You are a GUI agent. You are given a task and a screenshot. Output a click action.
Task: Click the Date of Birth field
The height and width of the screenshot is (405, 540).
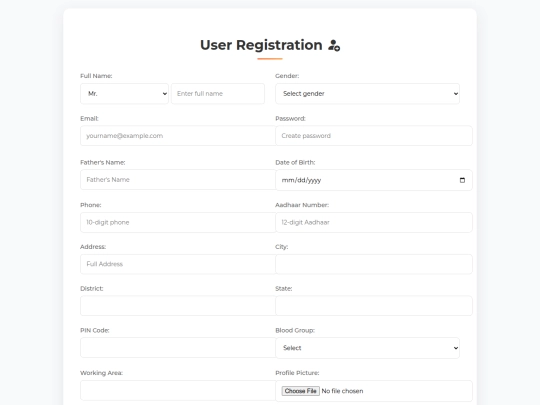[x=374, y=180]
